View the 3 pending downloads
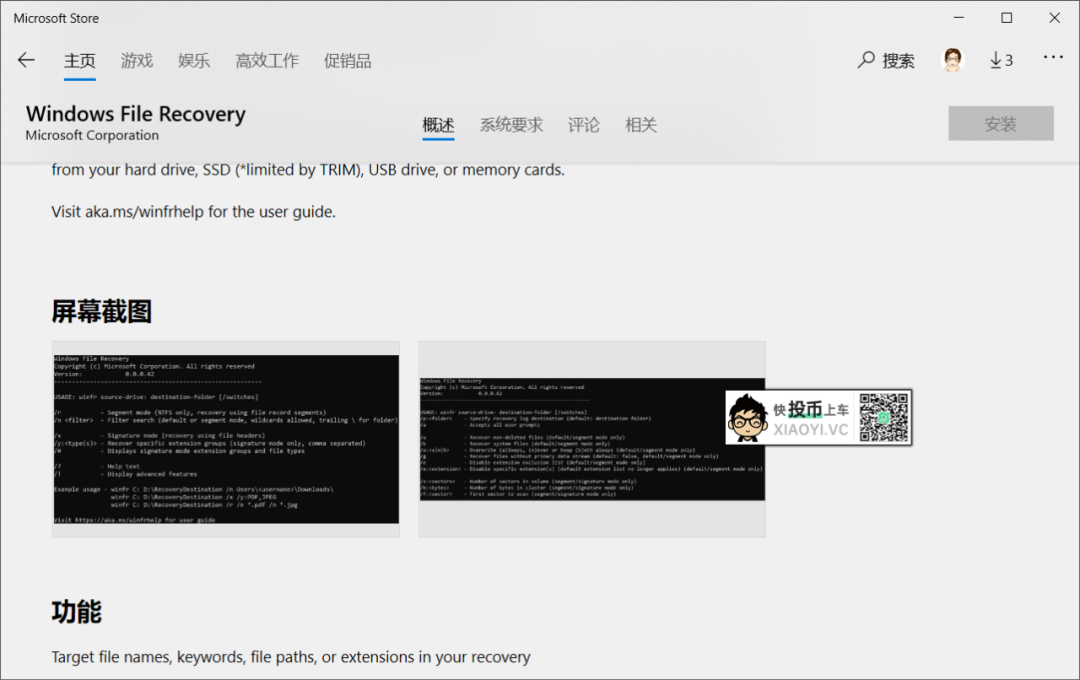The width and height of the screenshot is (1080, 680). (1000, 60)
